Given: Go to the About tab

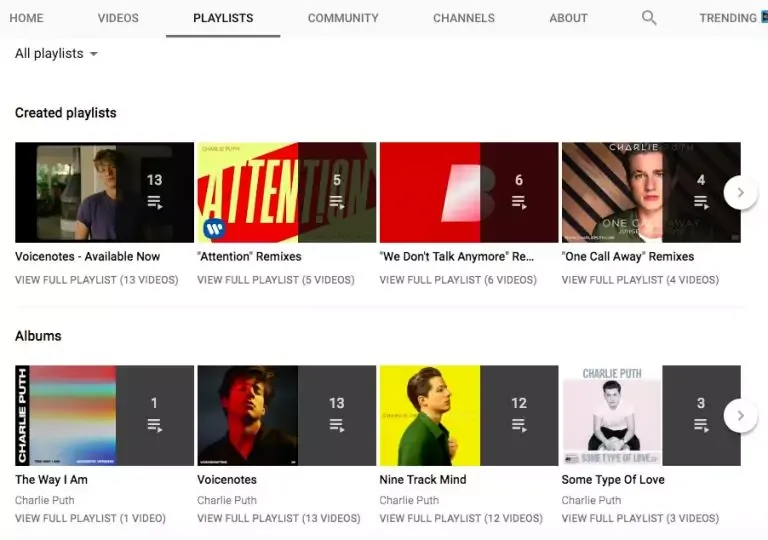Looking at the screenshot, I should [568, 18].
